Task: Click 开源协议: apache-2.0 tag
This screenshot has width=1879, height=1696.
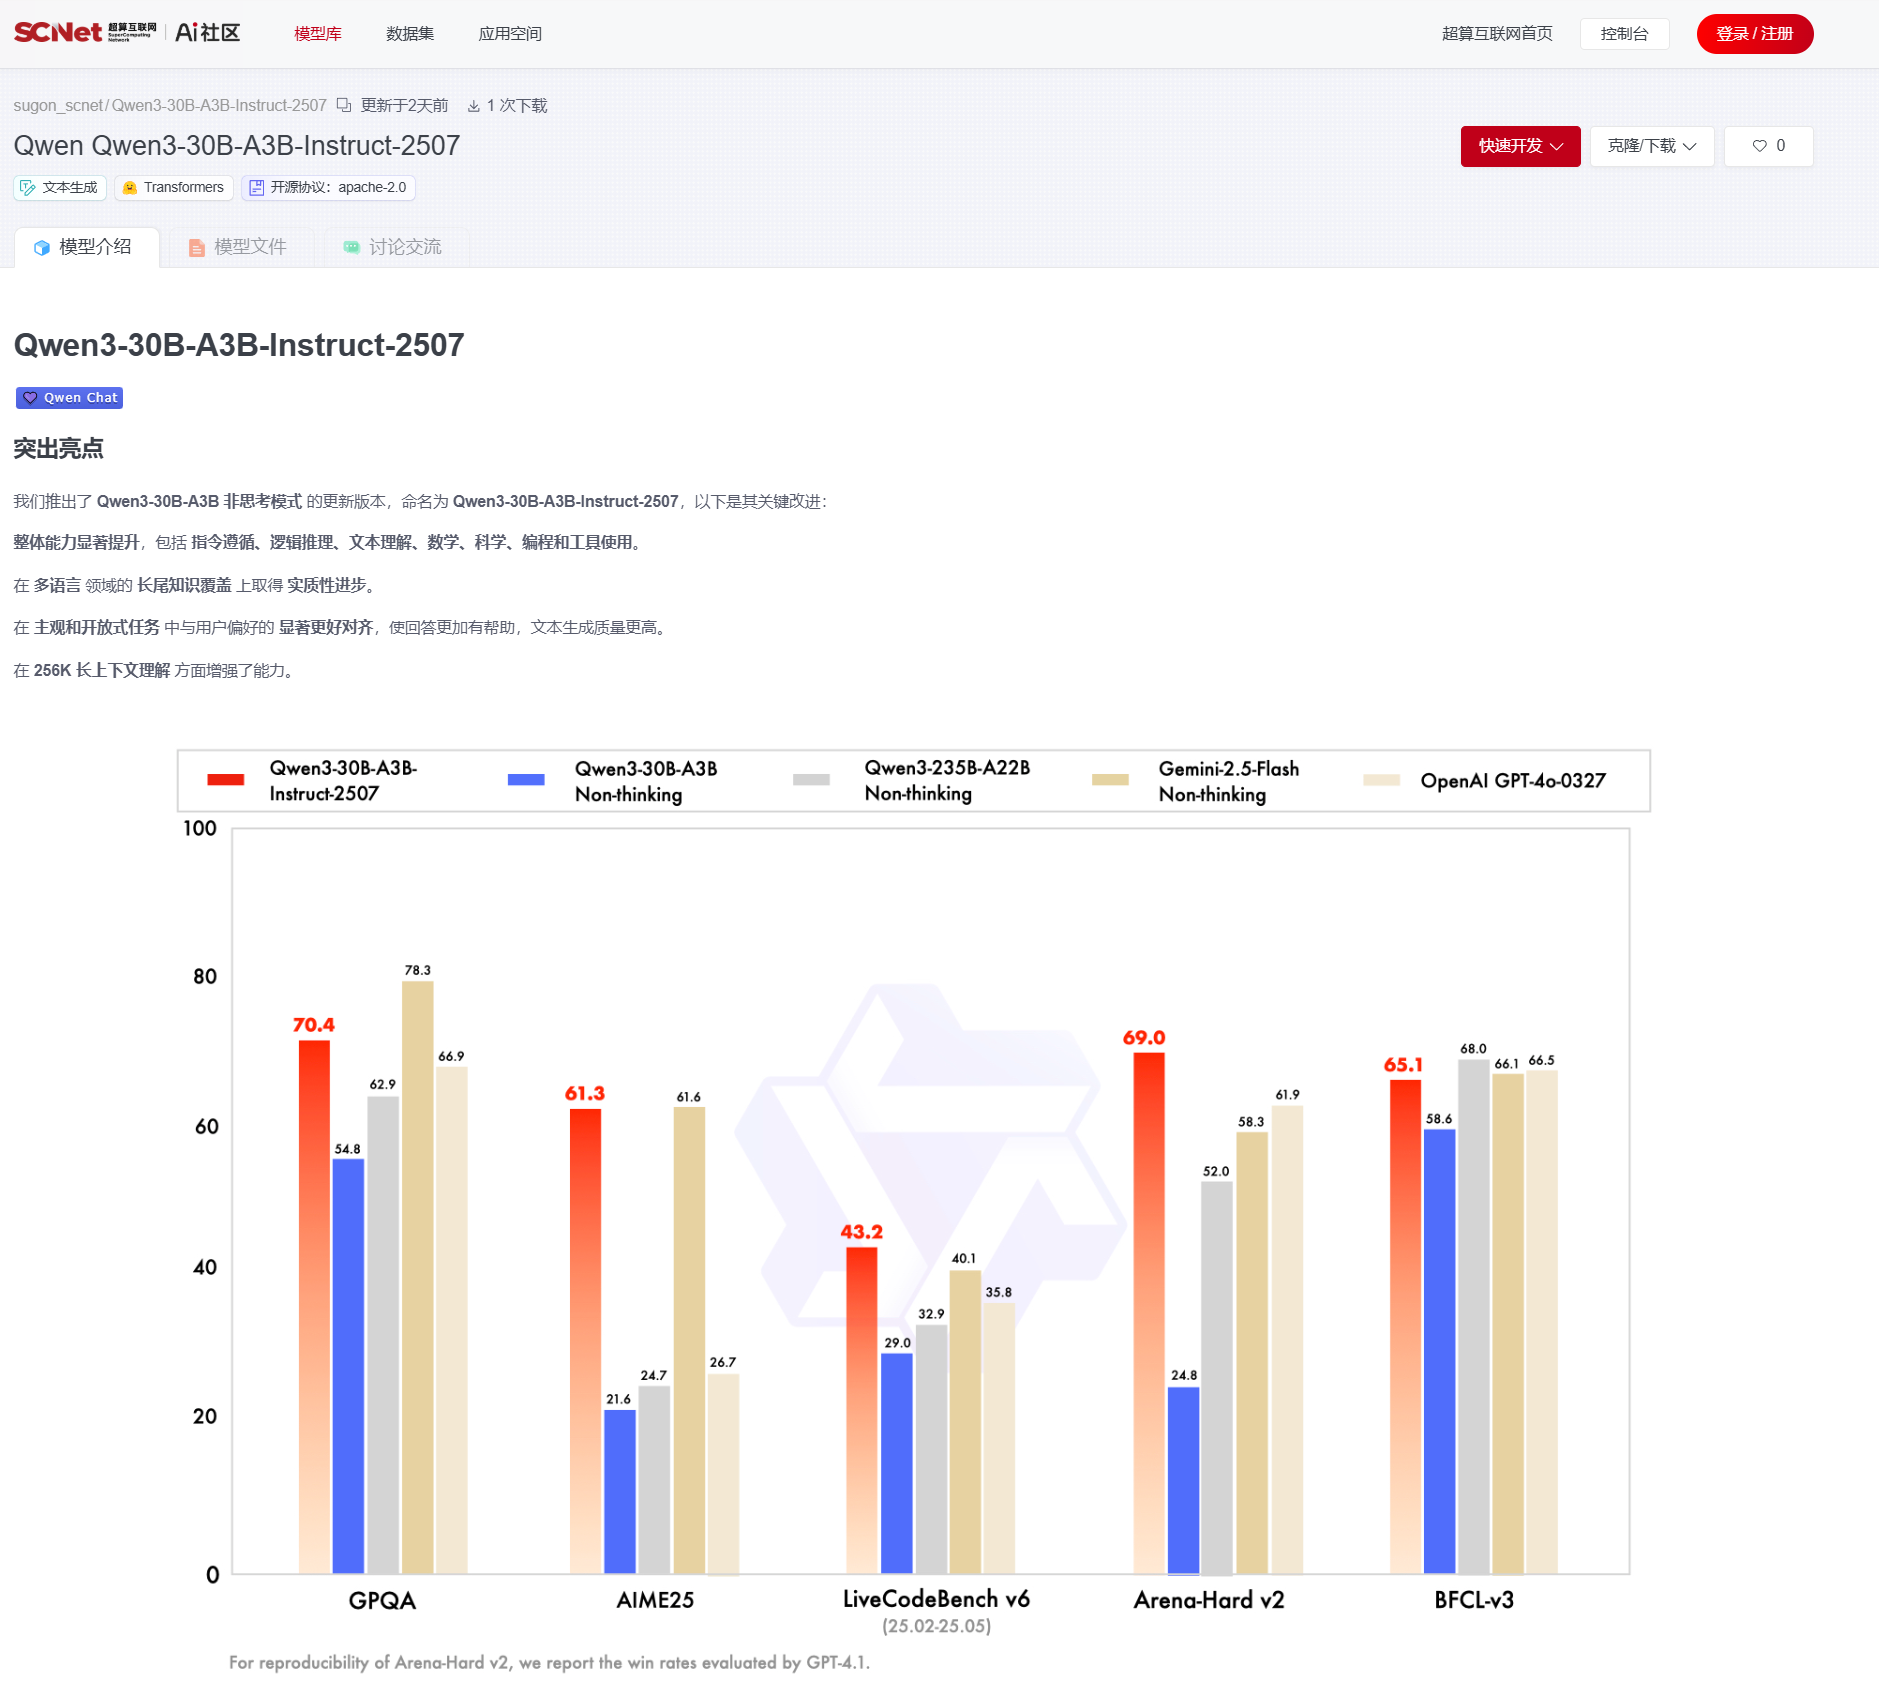Action: pyautogui.click(x=328, y=188)
